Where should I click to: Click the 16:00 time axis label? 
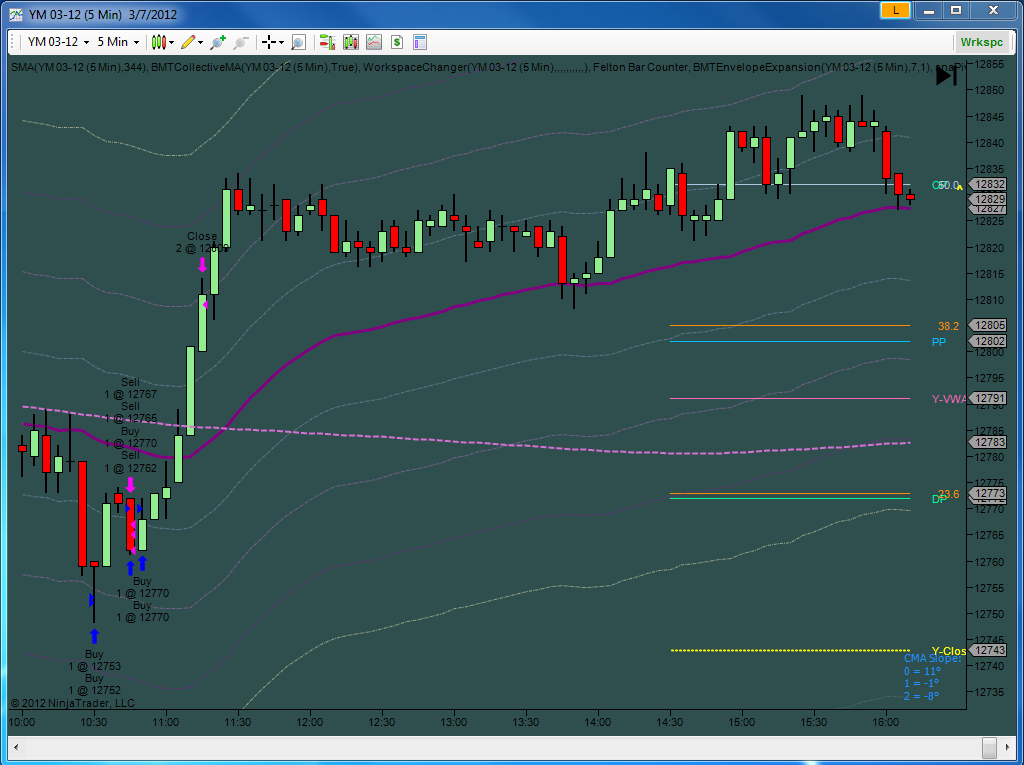click(886, 723)
